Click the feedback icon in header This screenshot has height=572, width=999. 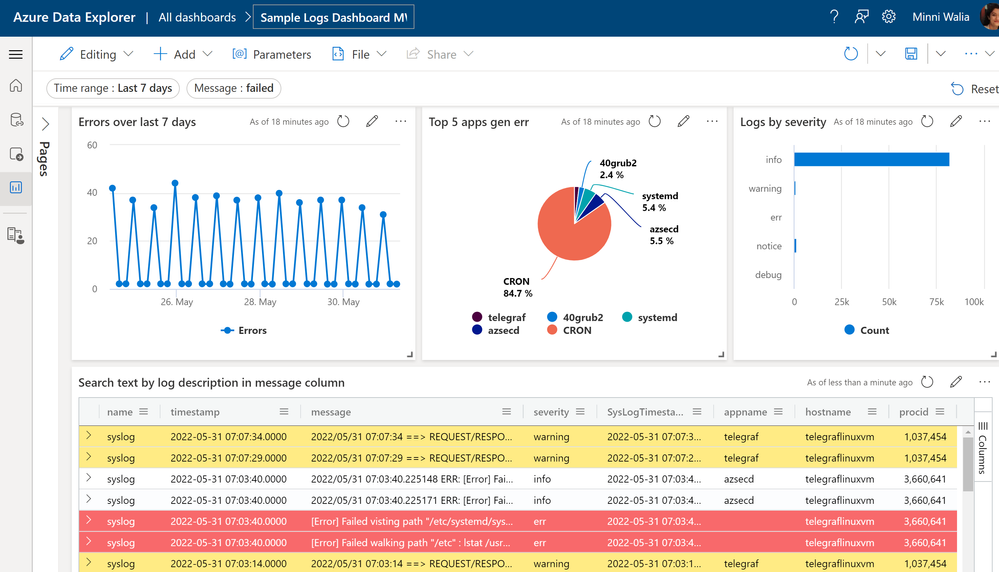(x=862, y=17)
